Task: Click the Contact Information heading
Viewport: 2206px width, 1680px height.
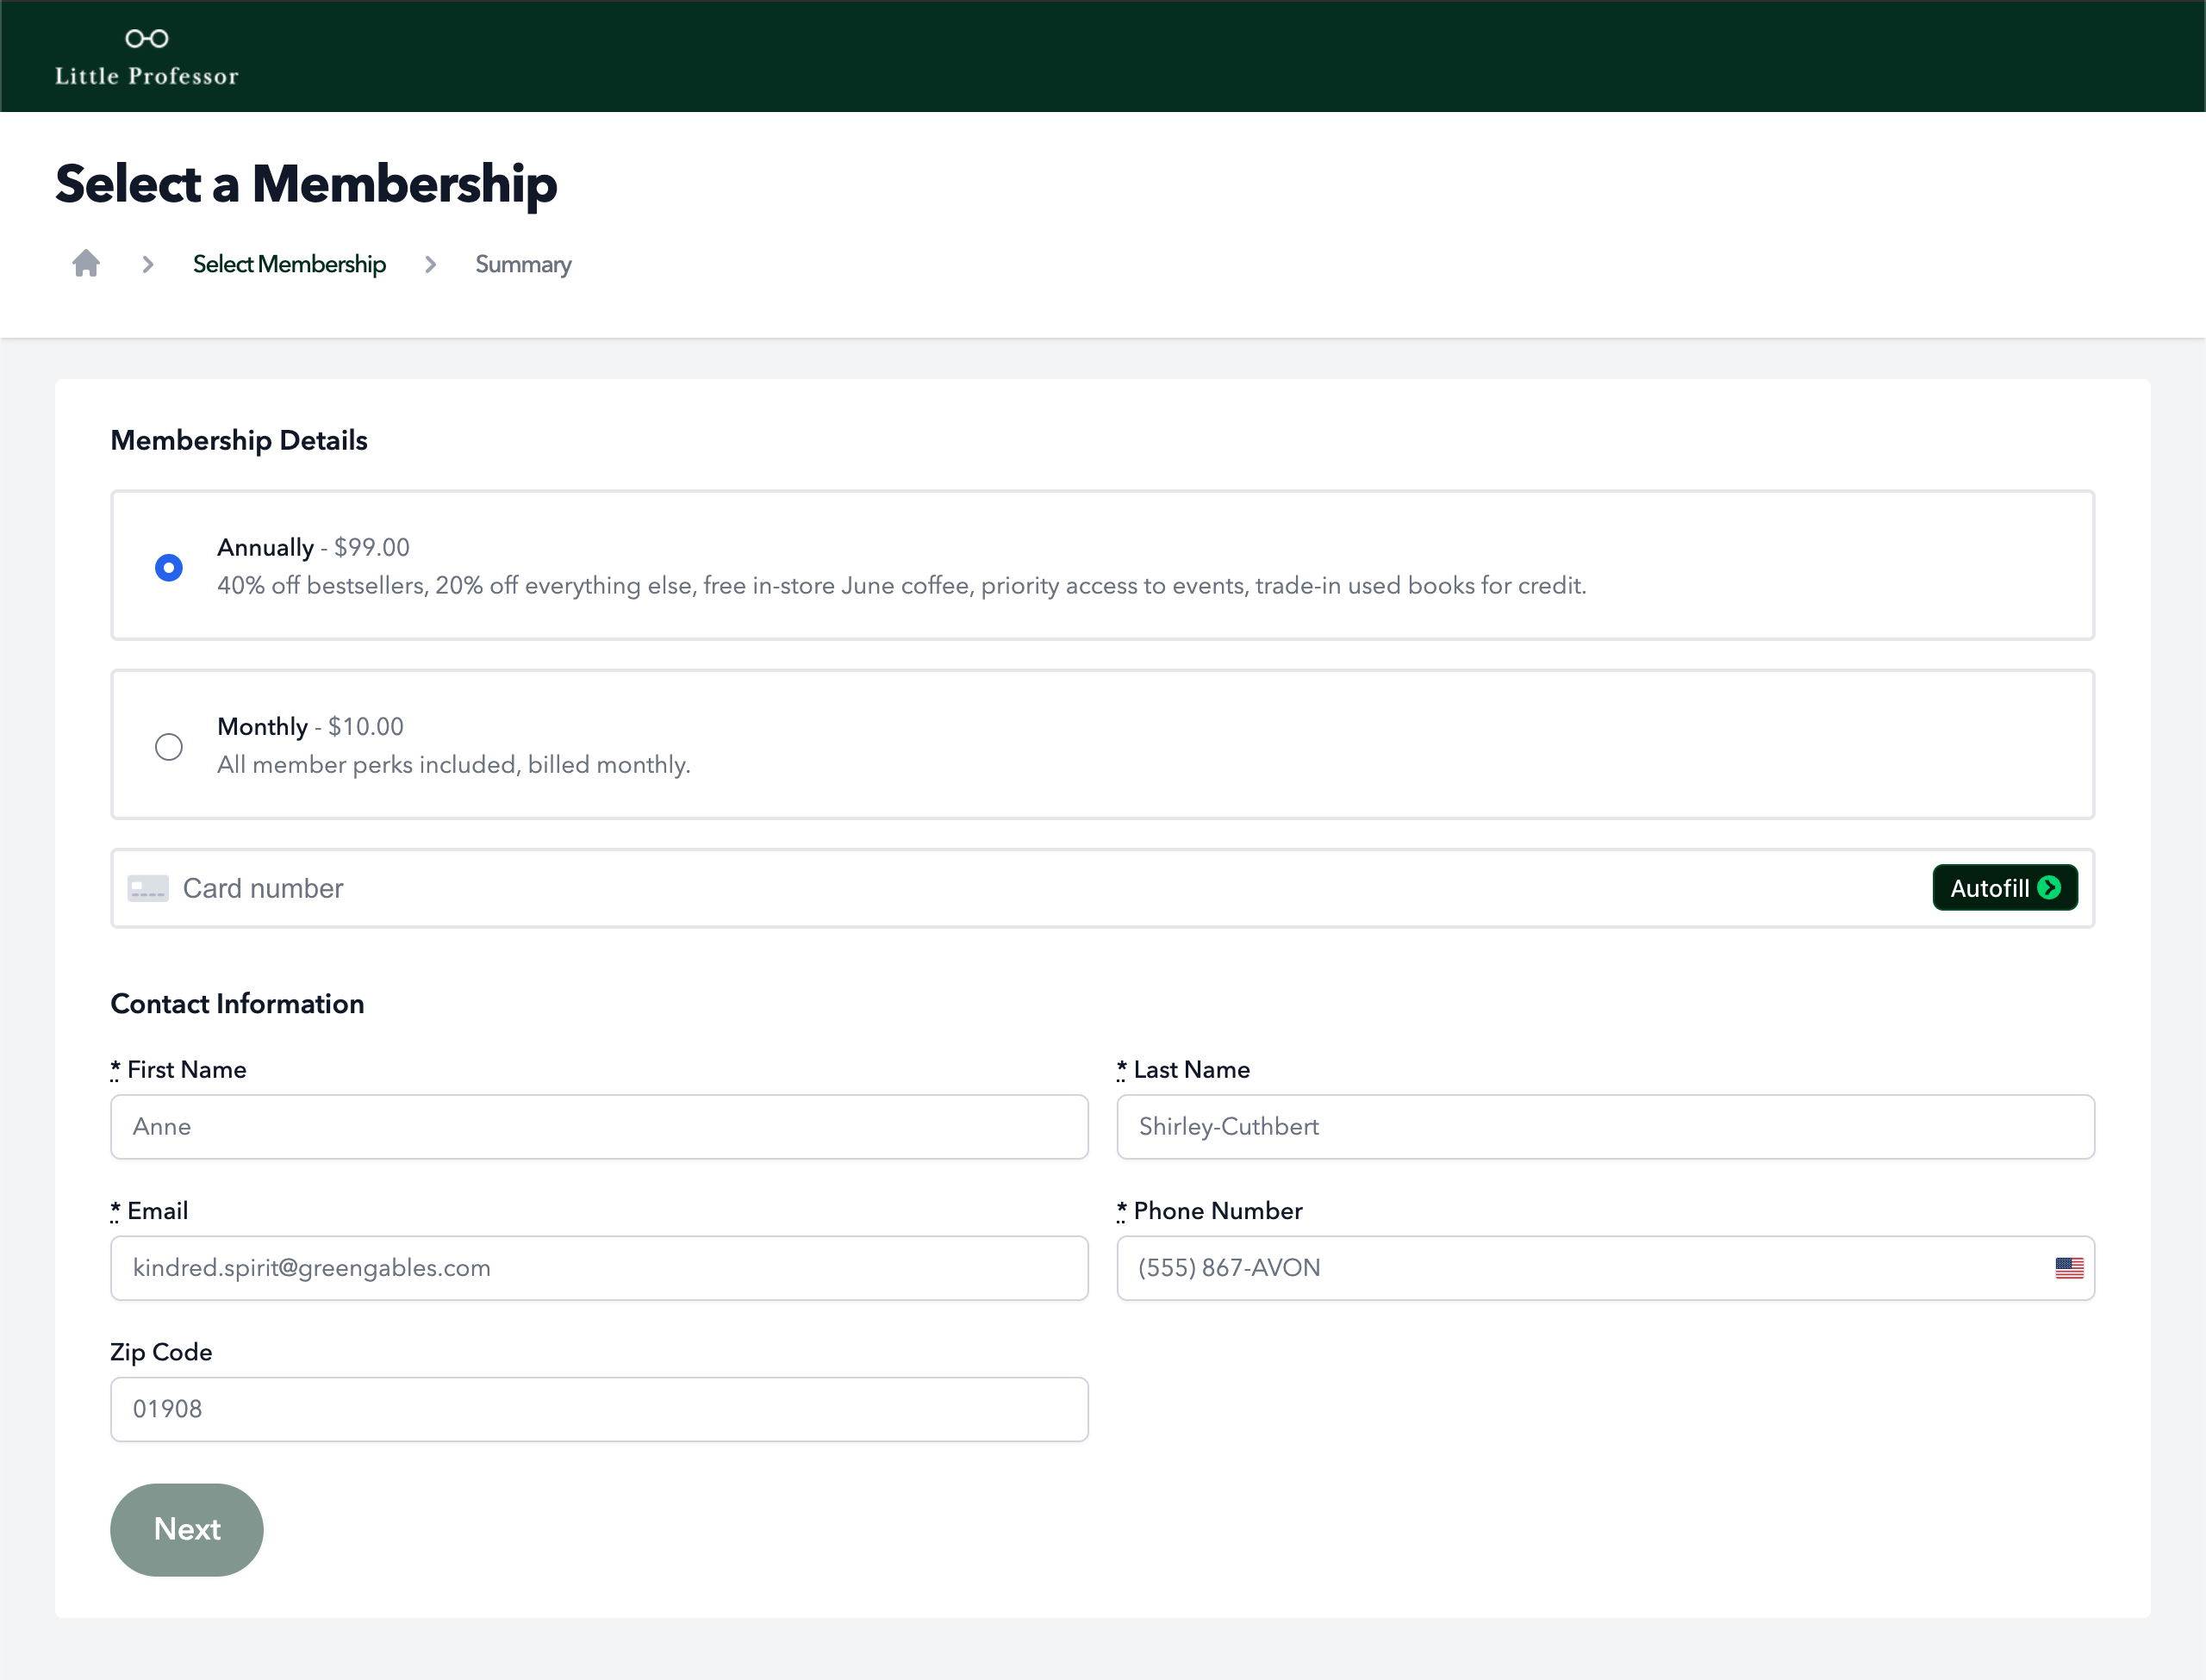Action: (x=237, y=1003)
